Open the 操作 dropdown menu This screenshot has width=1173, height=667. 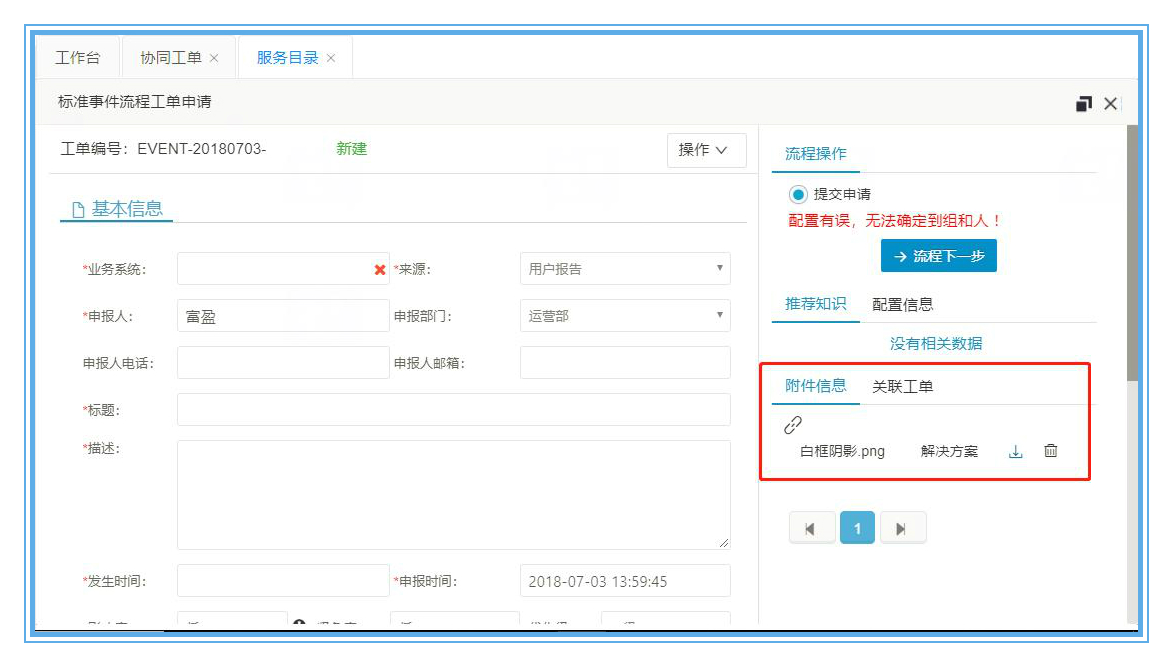coord(706,150)
